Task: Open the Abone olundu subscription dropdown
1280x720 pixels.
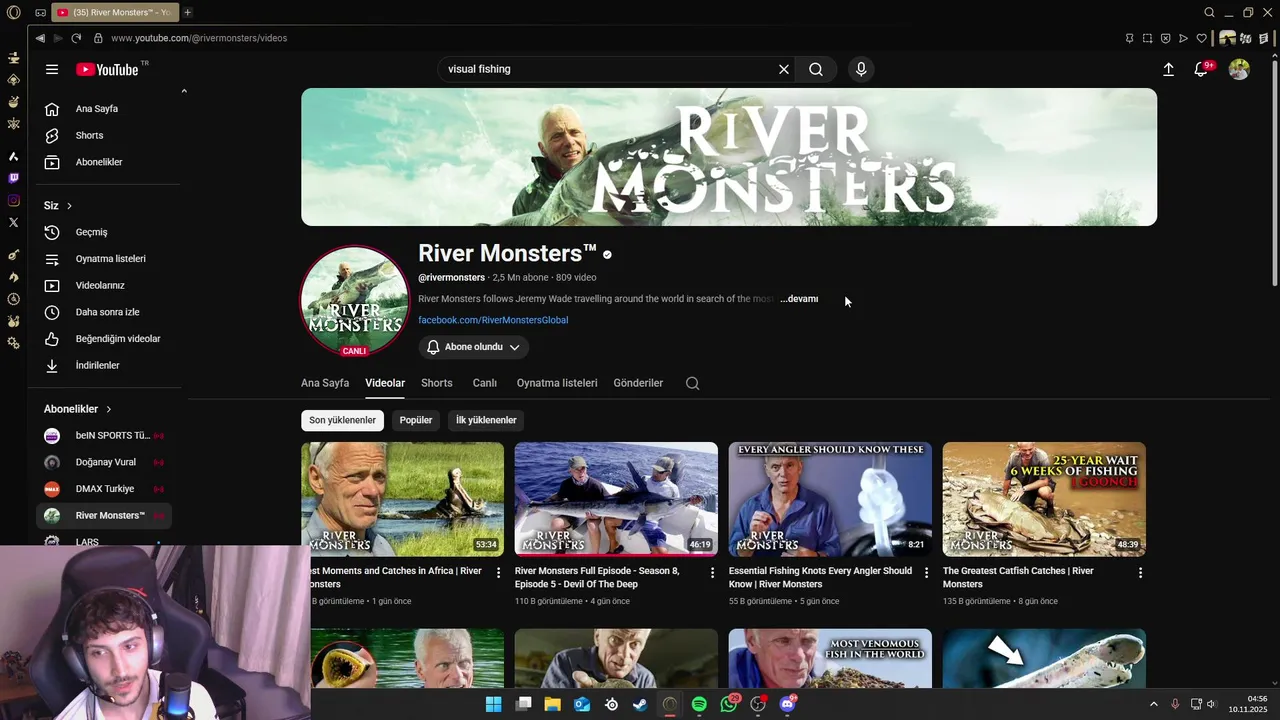Action: tap(473, 347)
